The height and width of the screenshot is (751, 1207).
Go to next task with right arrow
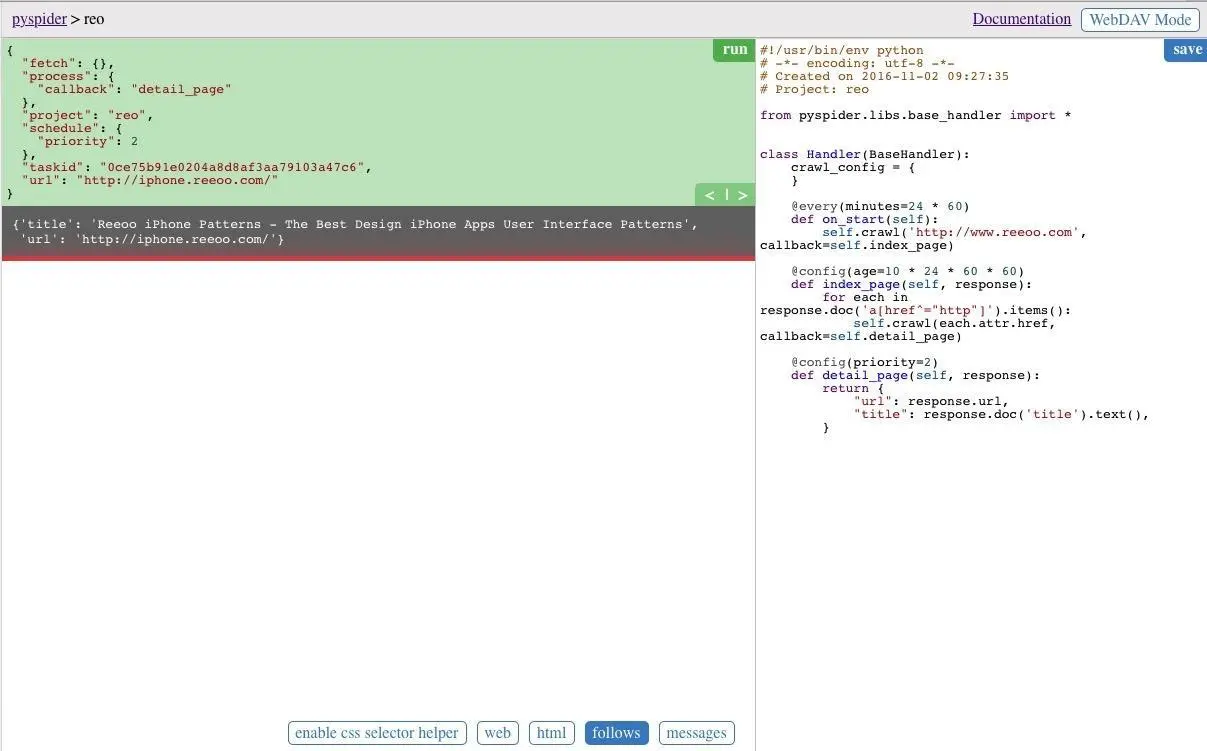pyautogui.click(x=742, y=195)
